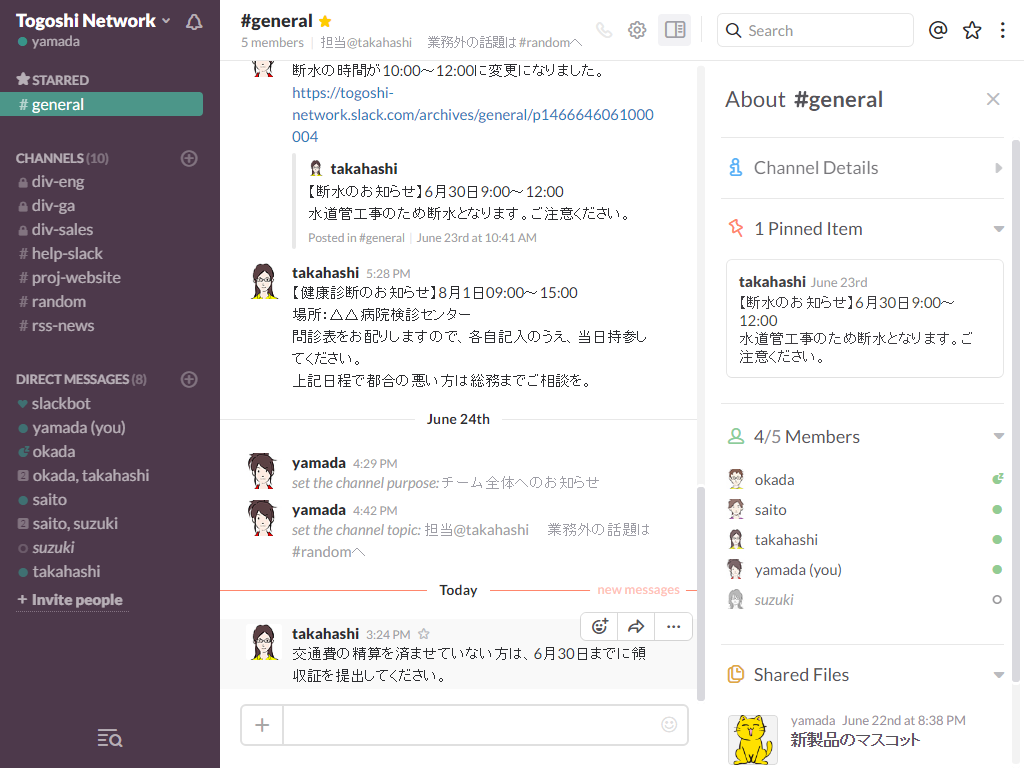Image resolution: width=1024 pixels, height=768 pixels.
Task: Jump to the June 24th date divider
Action: (x=458, y=419)
